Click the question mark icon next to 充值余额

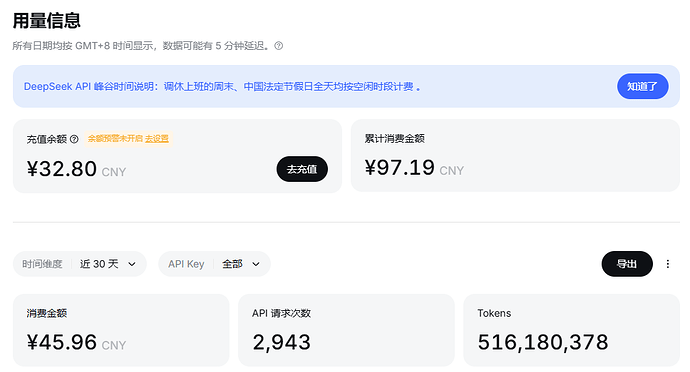(x=74, y=139)
